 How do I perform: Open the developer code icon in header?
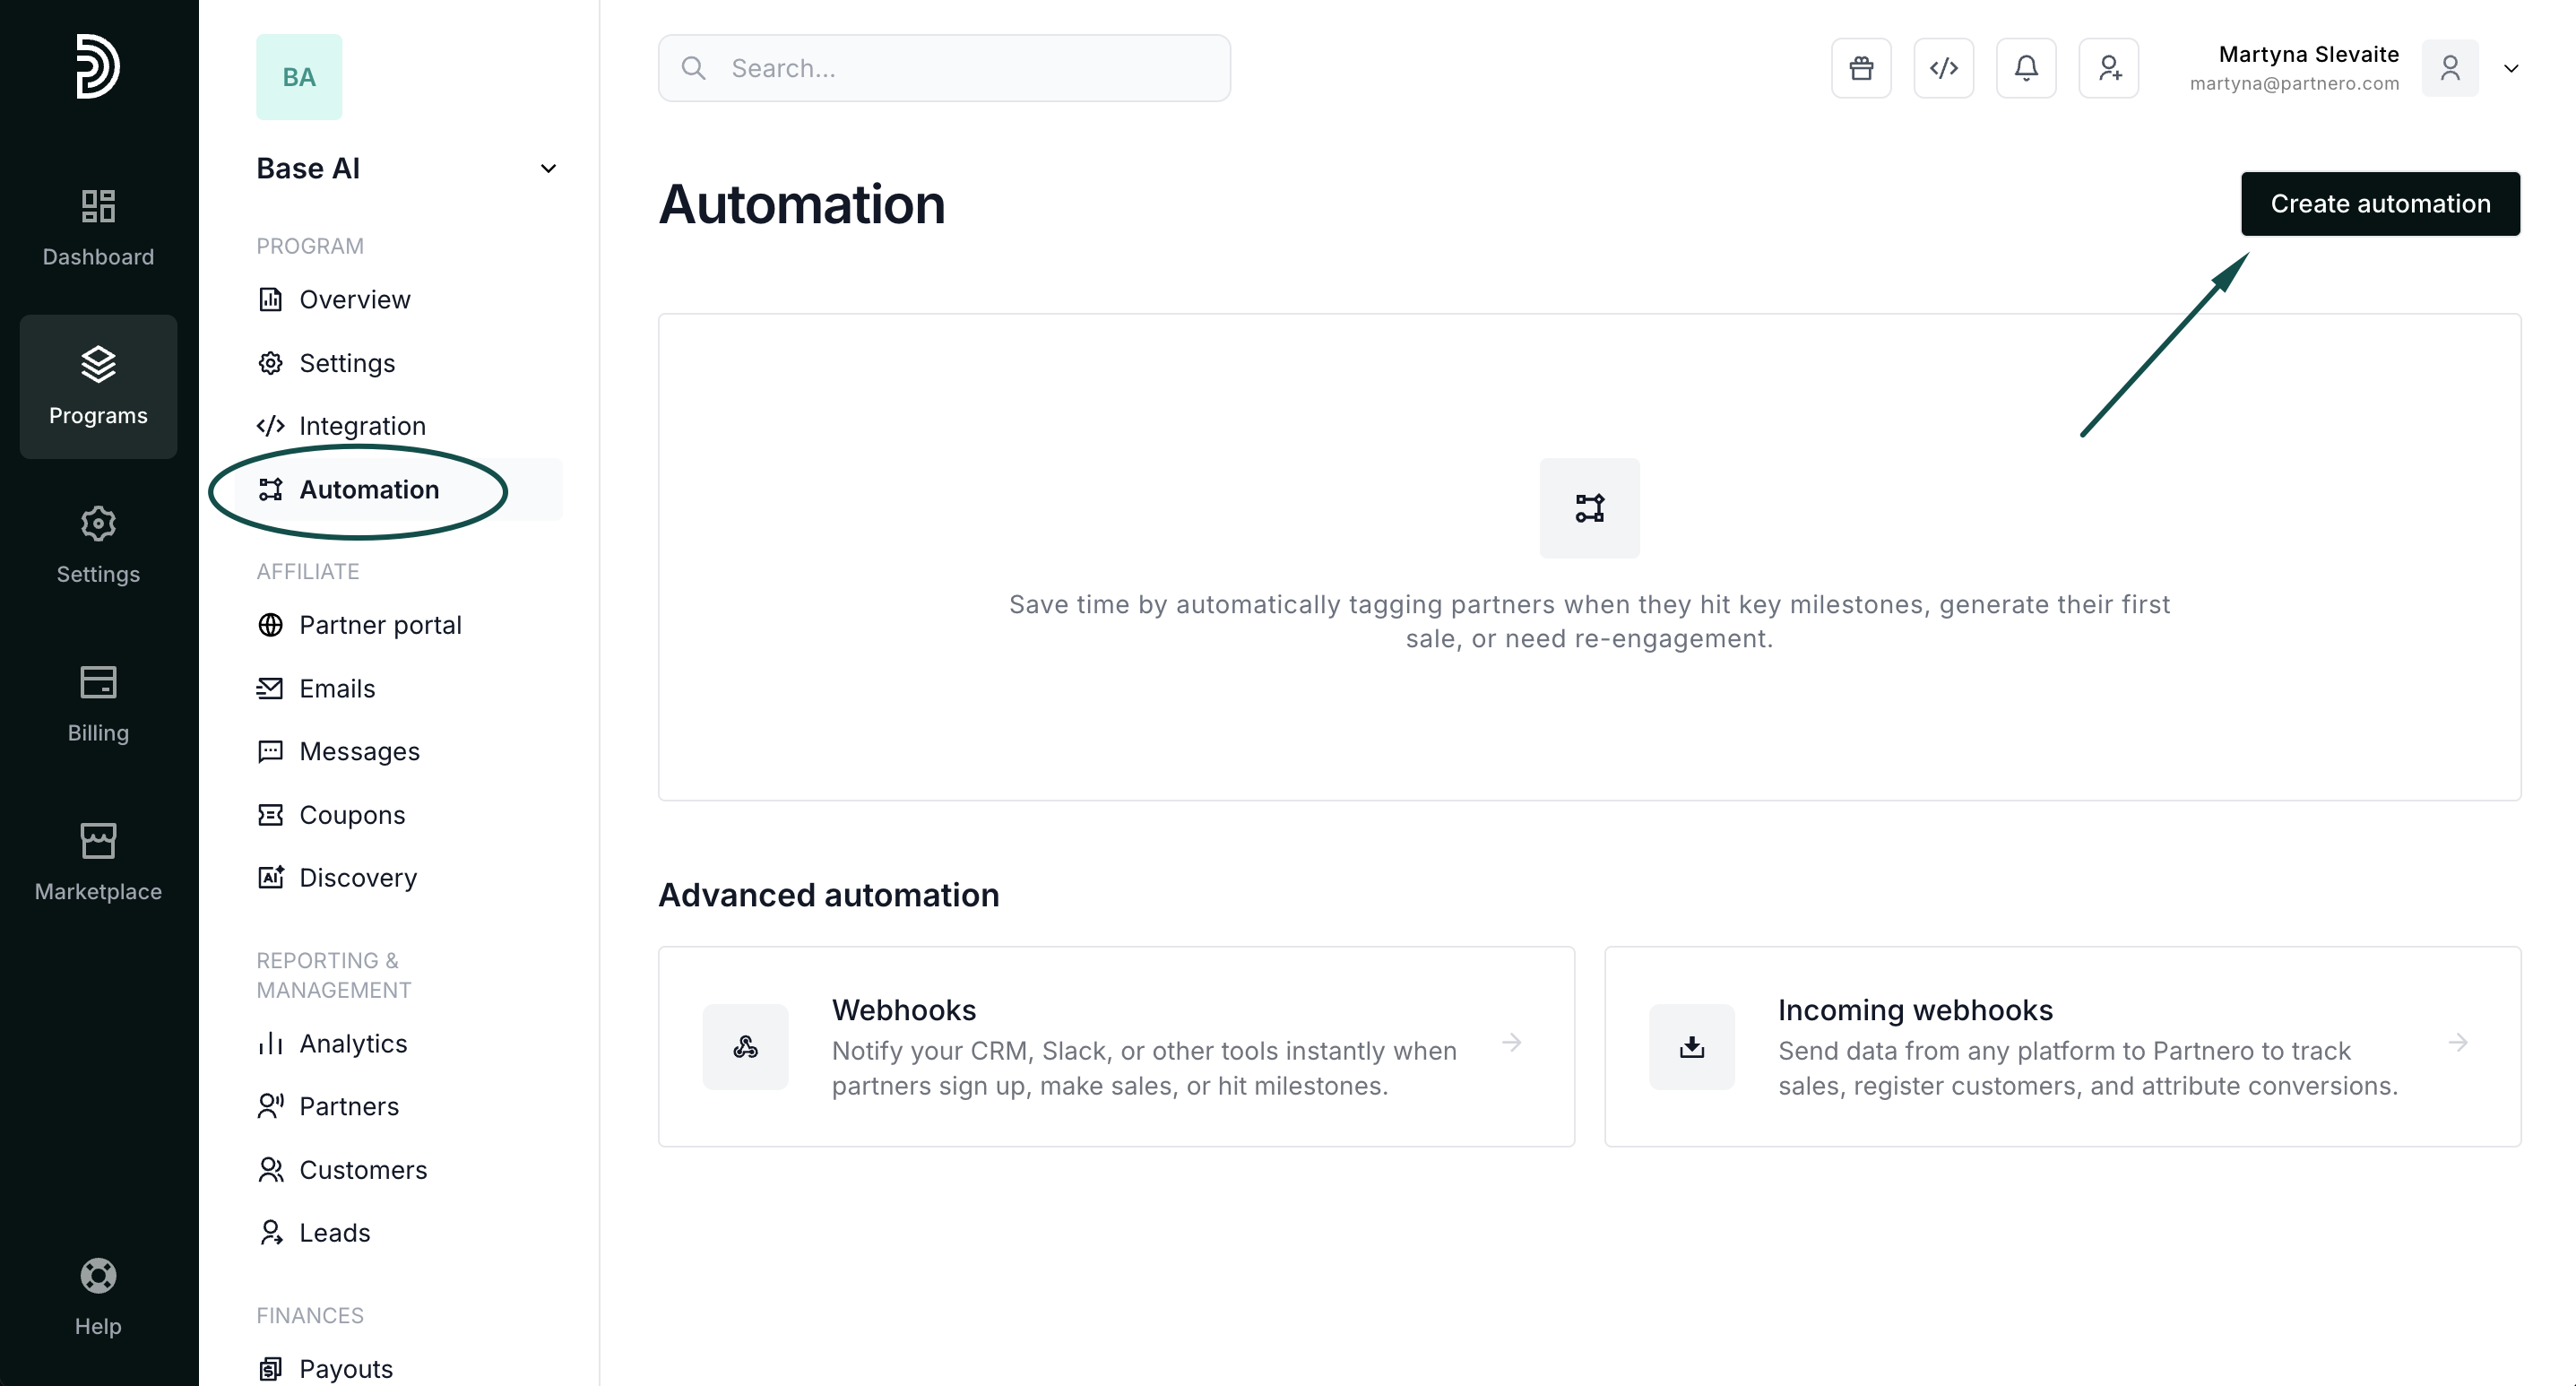[1943, 68]
